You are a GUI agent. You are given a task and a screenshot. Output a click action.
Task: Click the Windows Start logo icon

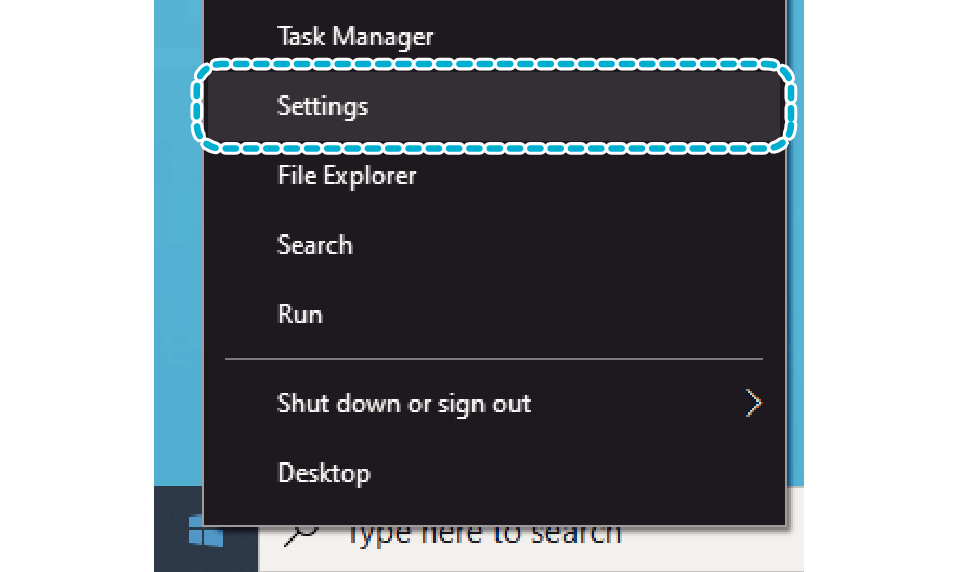[205, 532]
